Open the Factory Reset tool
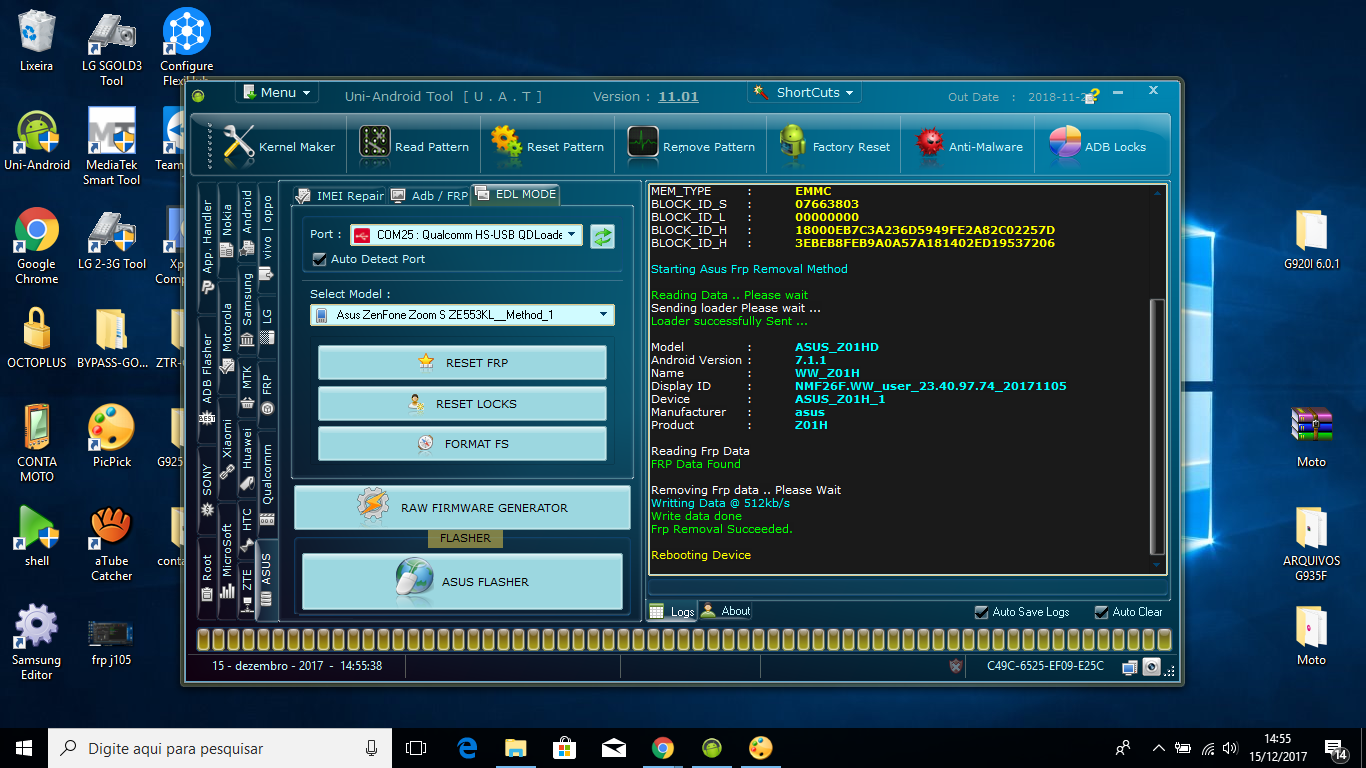Image resolution: width=1366 pixels, height=768 pixels. point(834,146)
